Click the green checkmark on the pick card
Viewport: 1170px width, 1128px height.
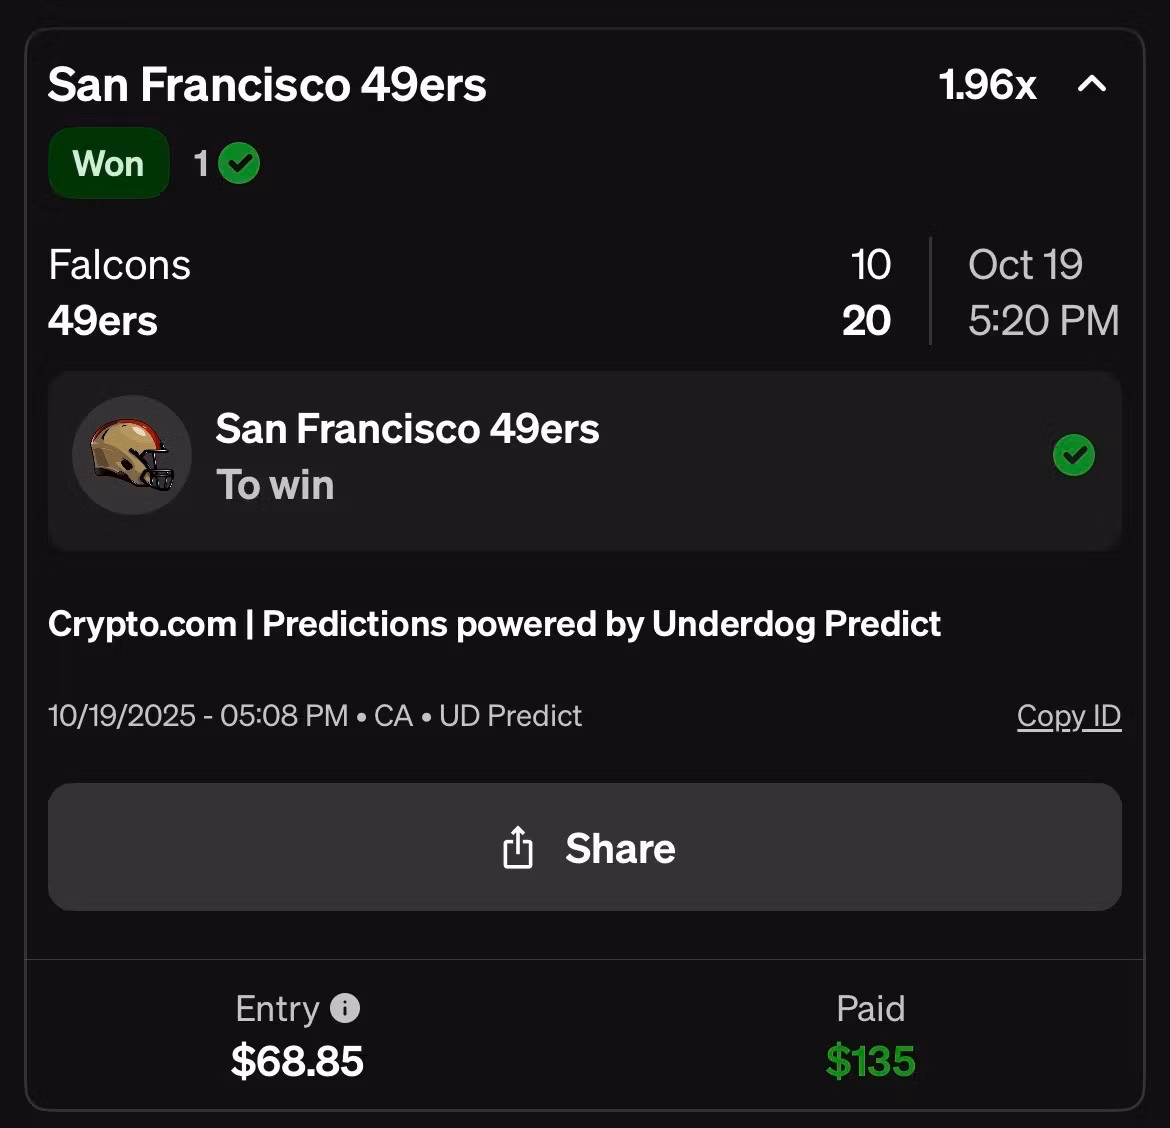[x=1073, y=456]
